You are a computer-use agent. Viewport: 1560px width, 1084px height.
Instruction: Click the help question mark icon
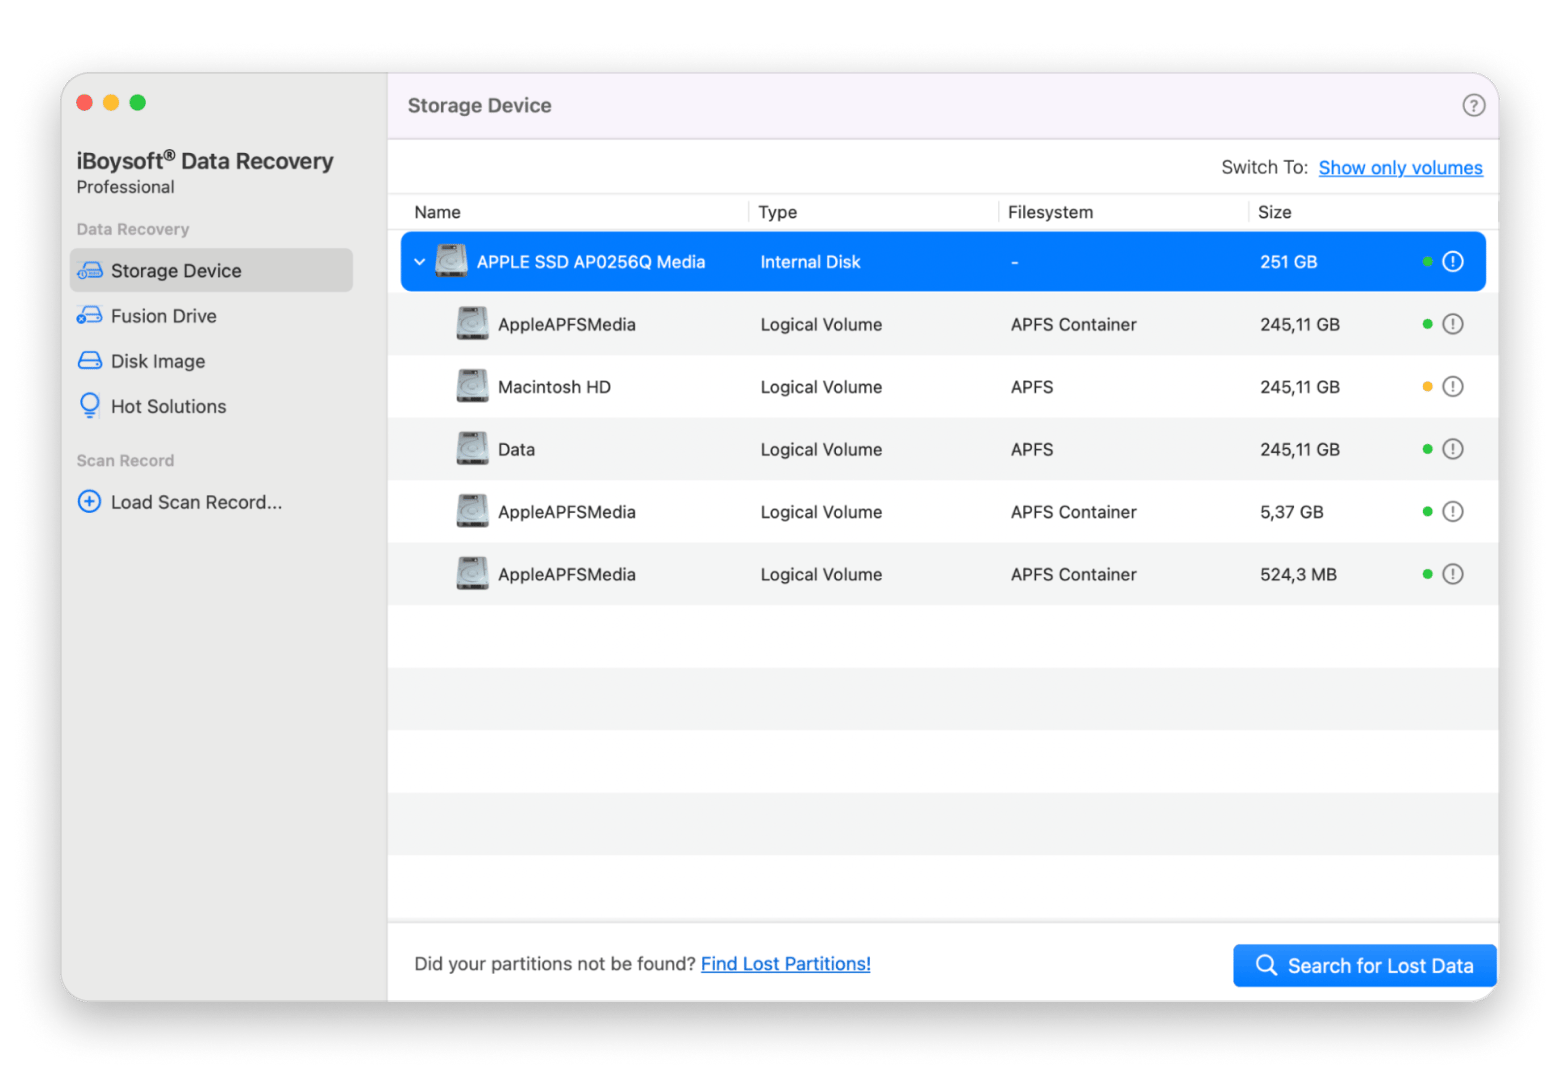pyautogui.click(x=1473, y=105)
